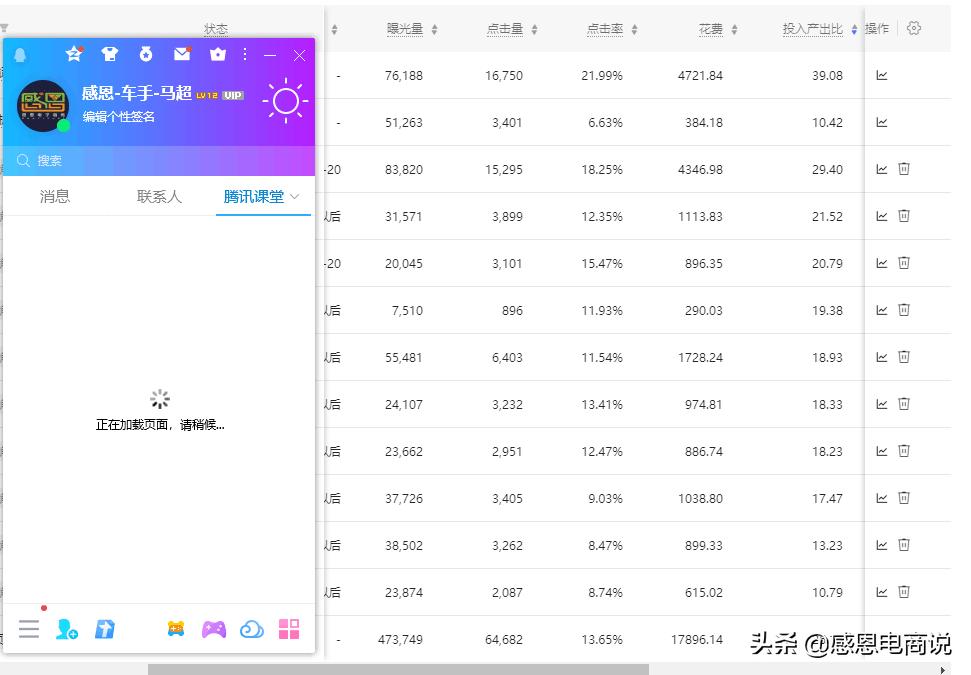This screenshot has height=675, width=971.
Task: Switch to the 联系人 tab
Action: [158, 197]
